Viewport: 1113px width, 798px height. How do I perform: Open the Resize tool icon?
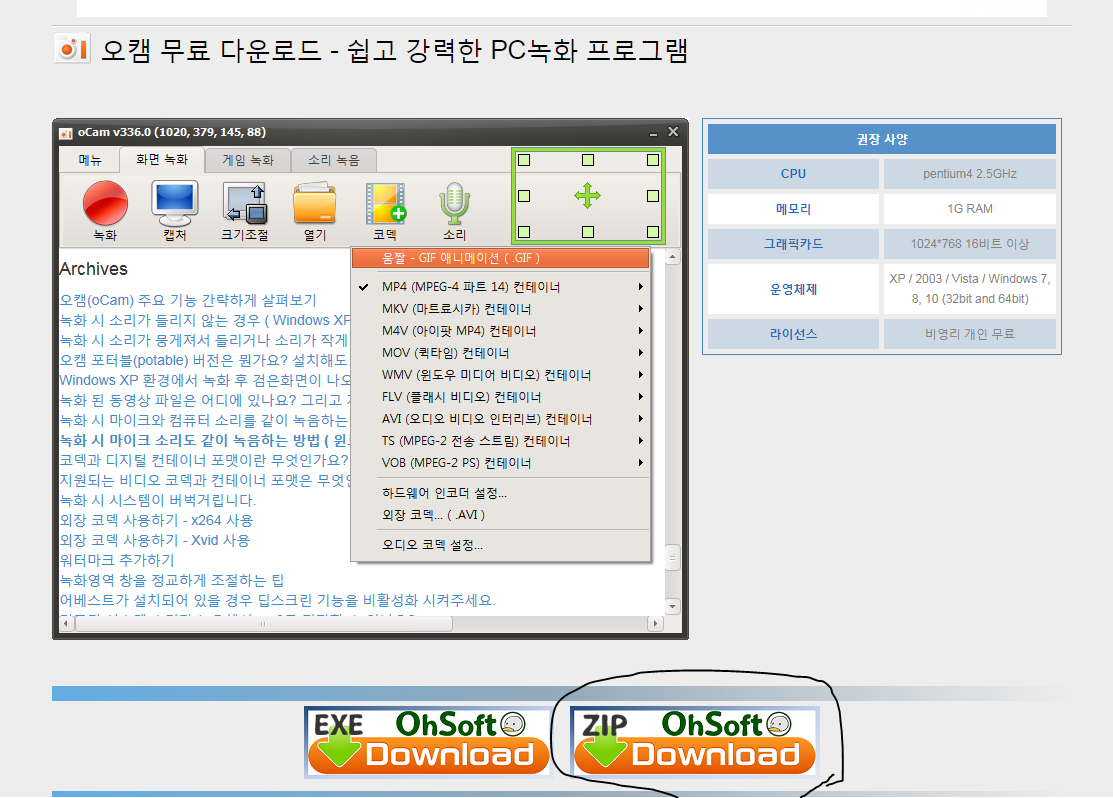[245, 203]
